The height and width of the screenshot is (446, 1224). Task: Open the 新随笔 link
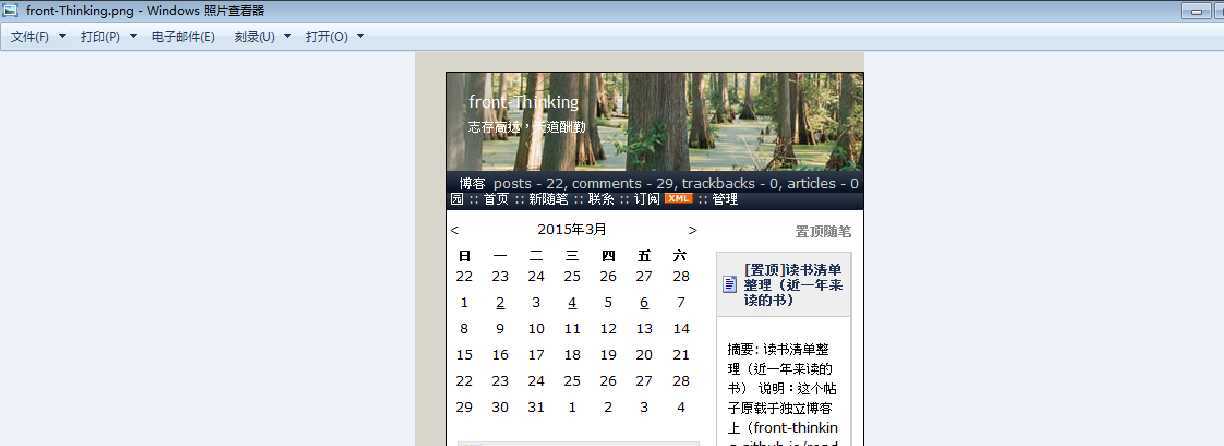coord(548,199)
